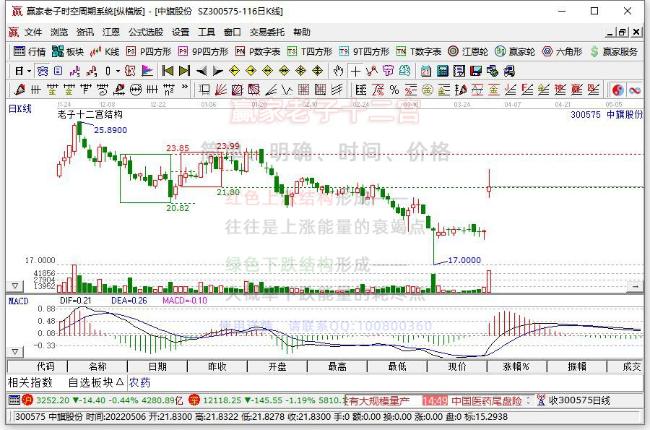Open the 行情 market quotes view

click(x=29, y=51)
